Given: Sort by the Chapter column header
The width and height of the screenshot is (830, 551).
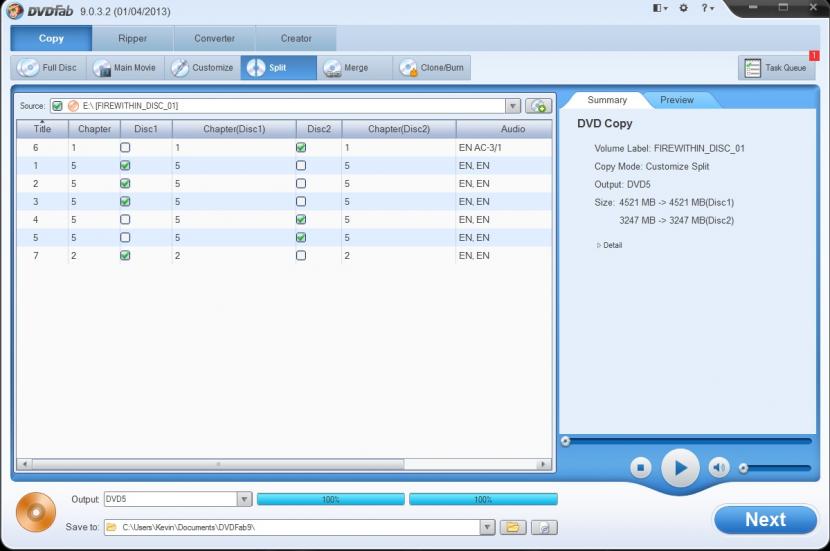Looking at the screenshot, I should [x=94, y=129].
